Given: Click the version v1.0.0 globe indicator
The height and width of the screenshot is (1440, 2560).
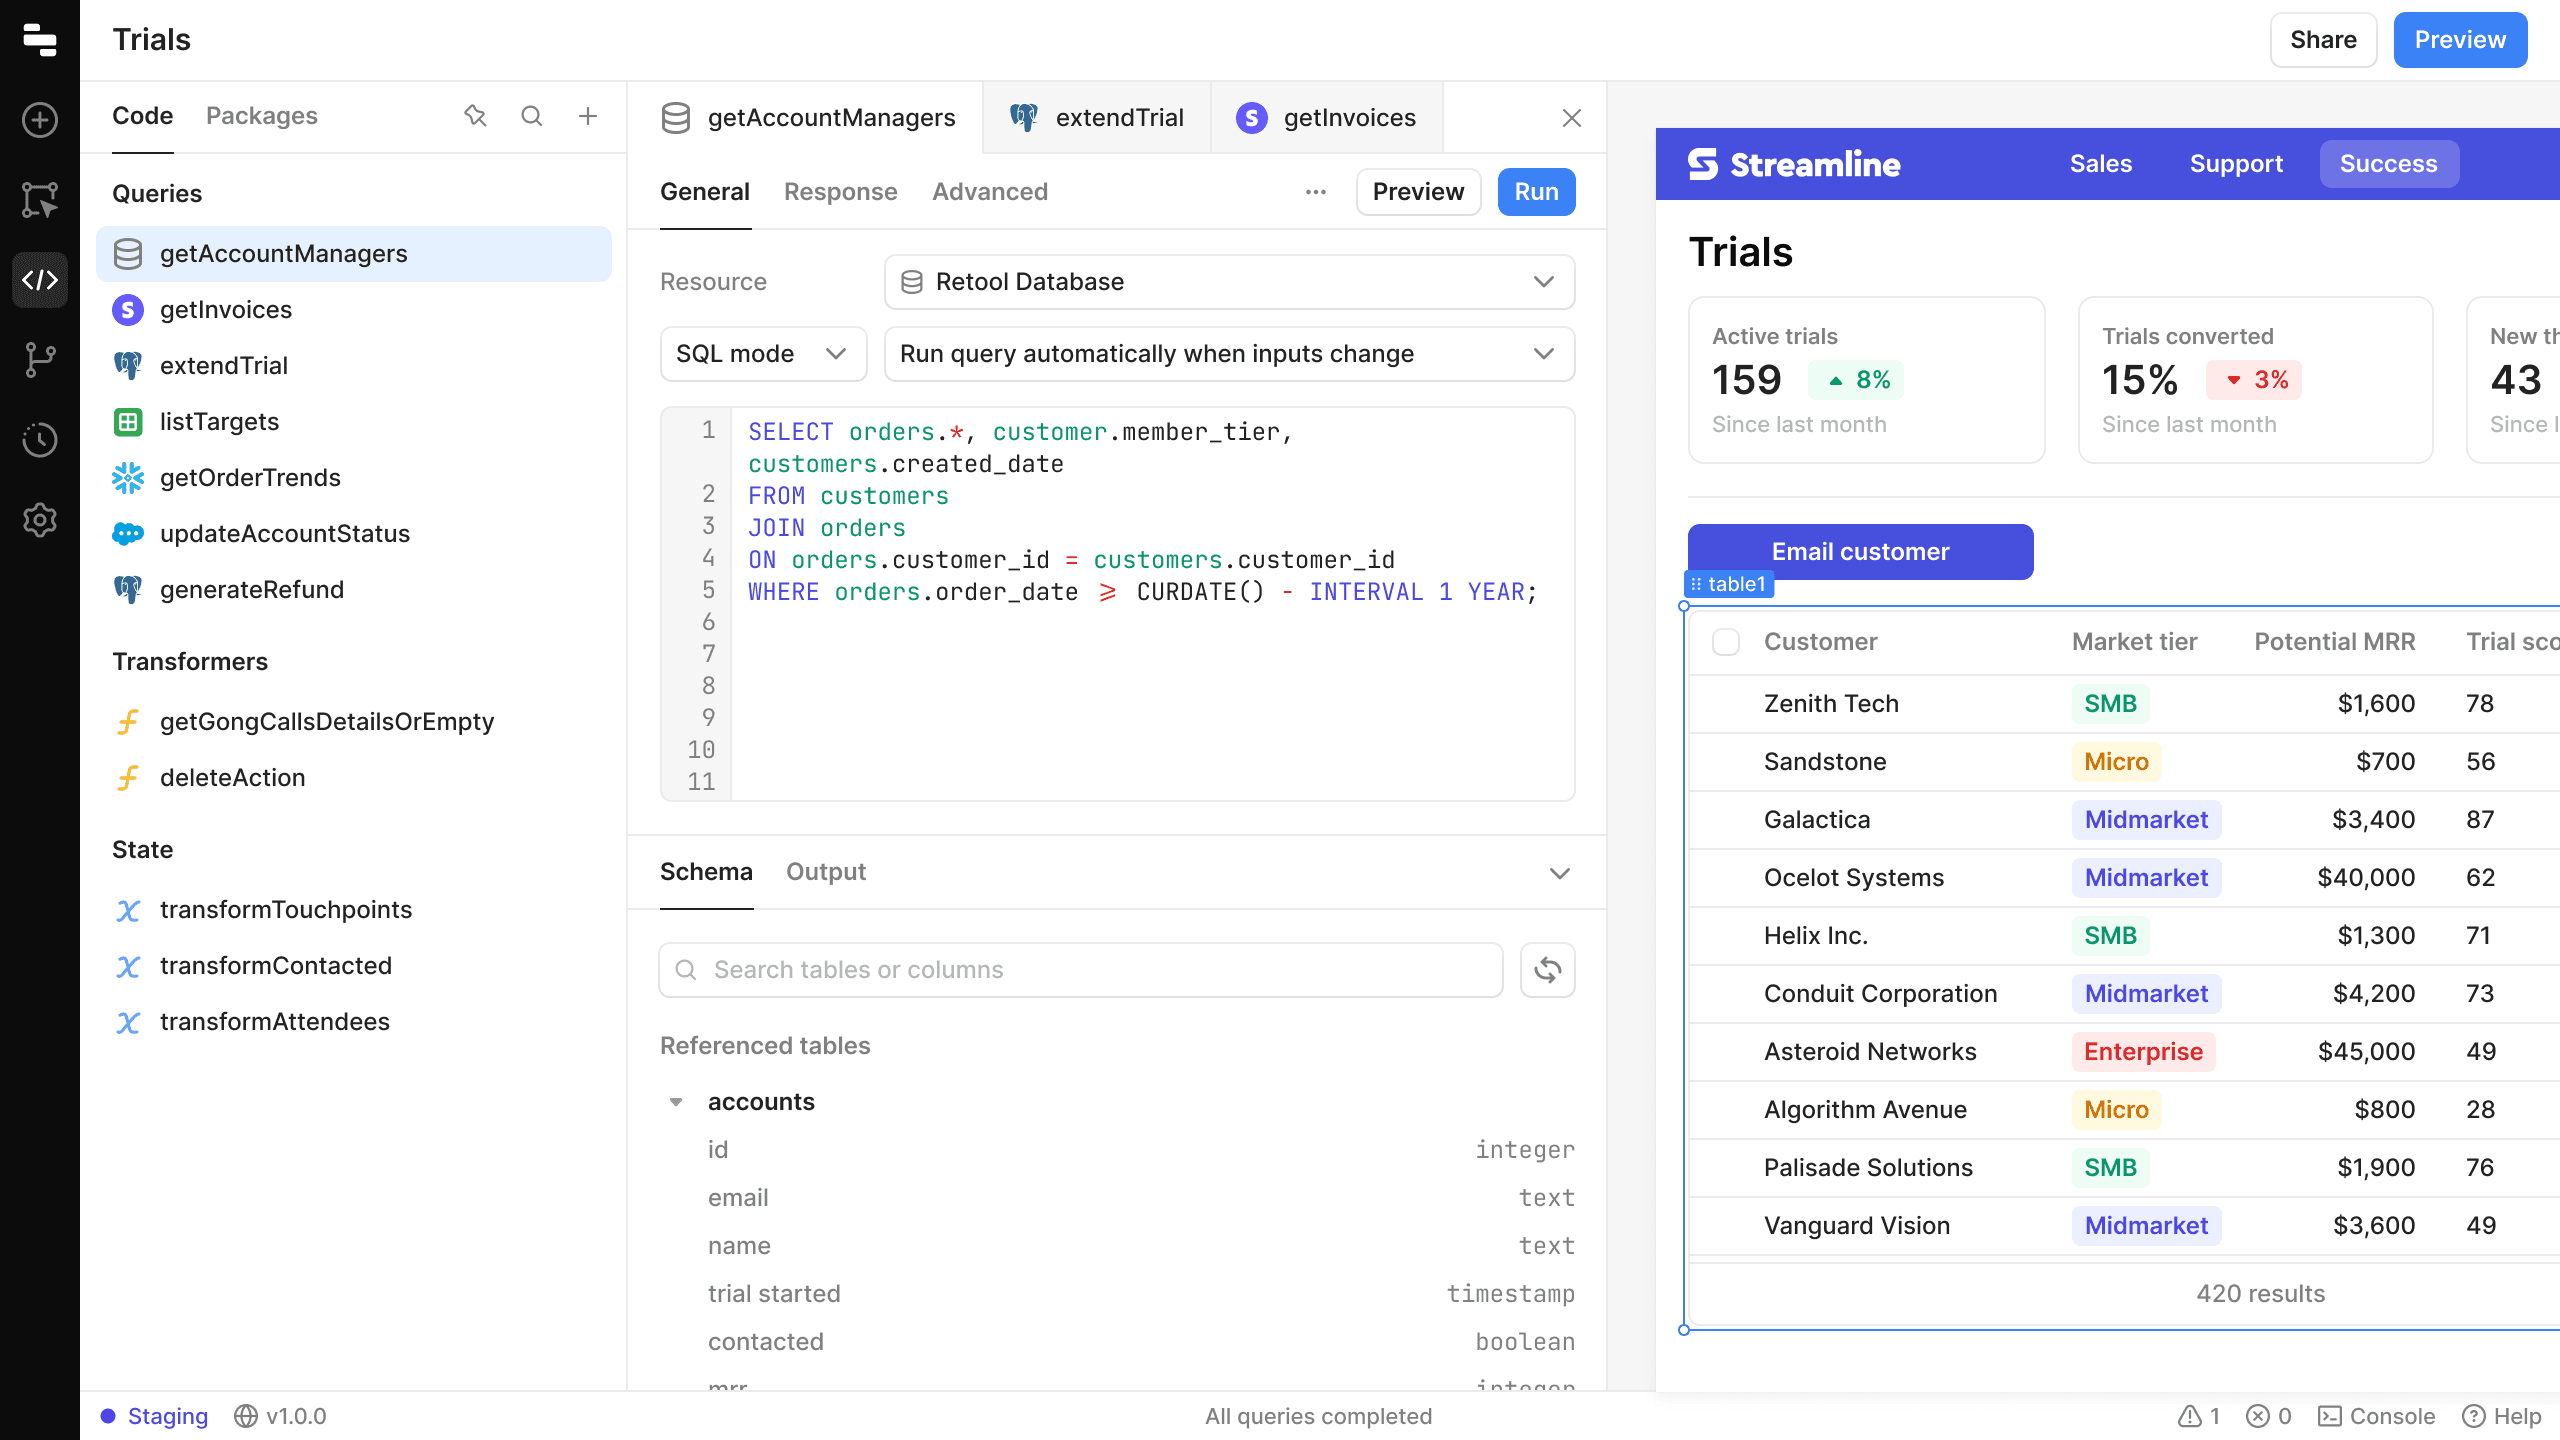Looking at the screenshot, I should [x=280, y=1416].
